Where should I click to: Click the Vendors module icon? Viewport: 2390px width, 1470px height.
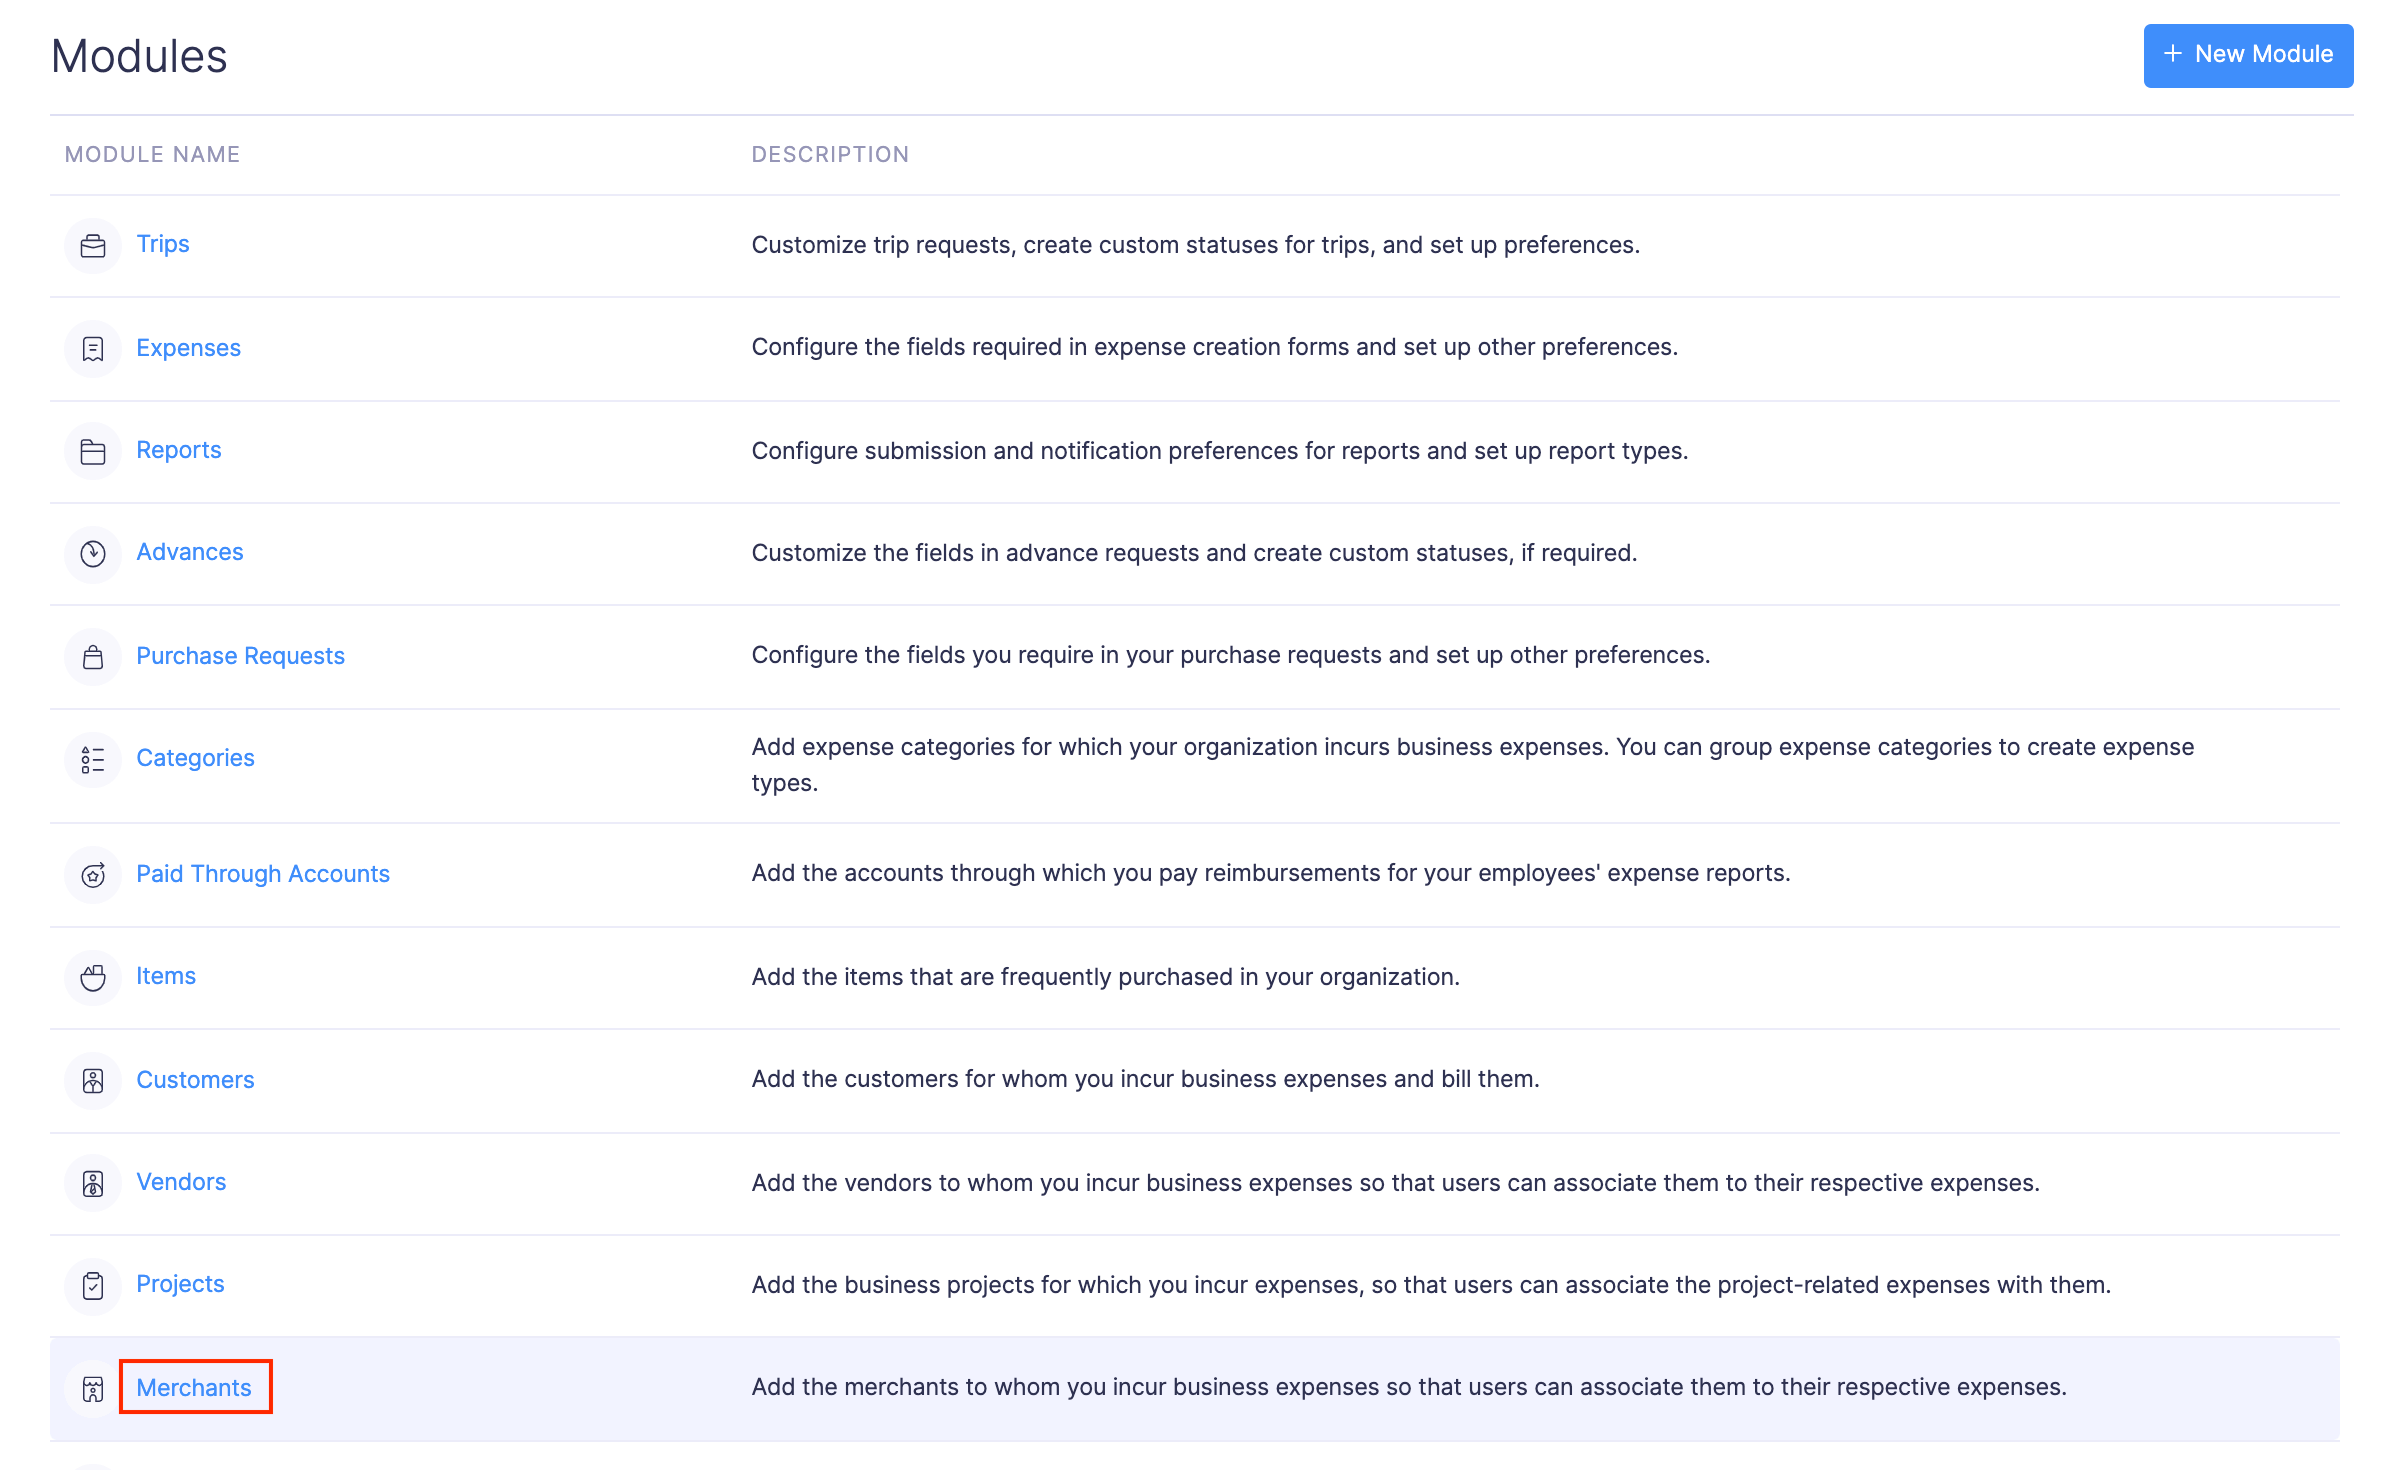[x=93, y=1184]
